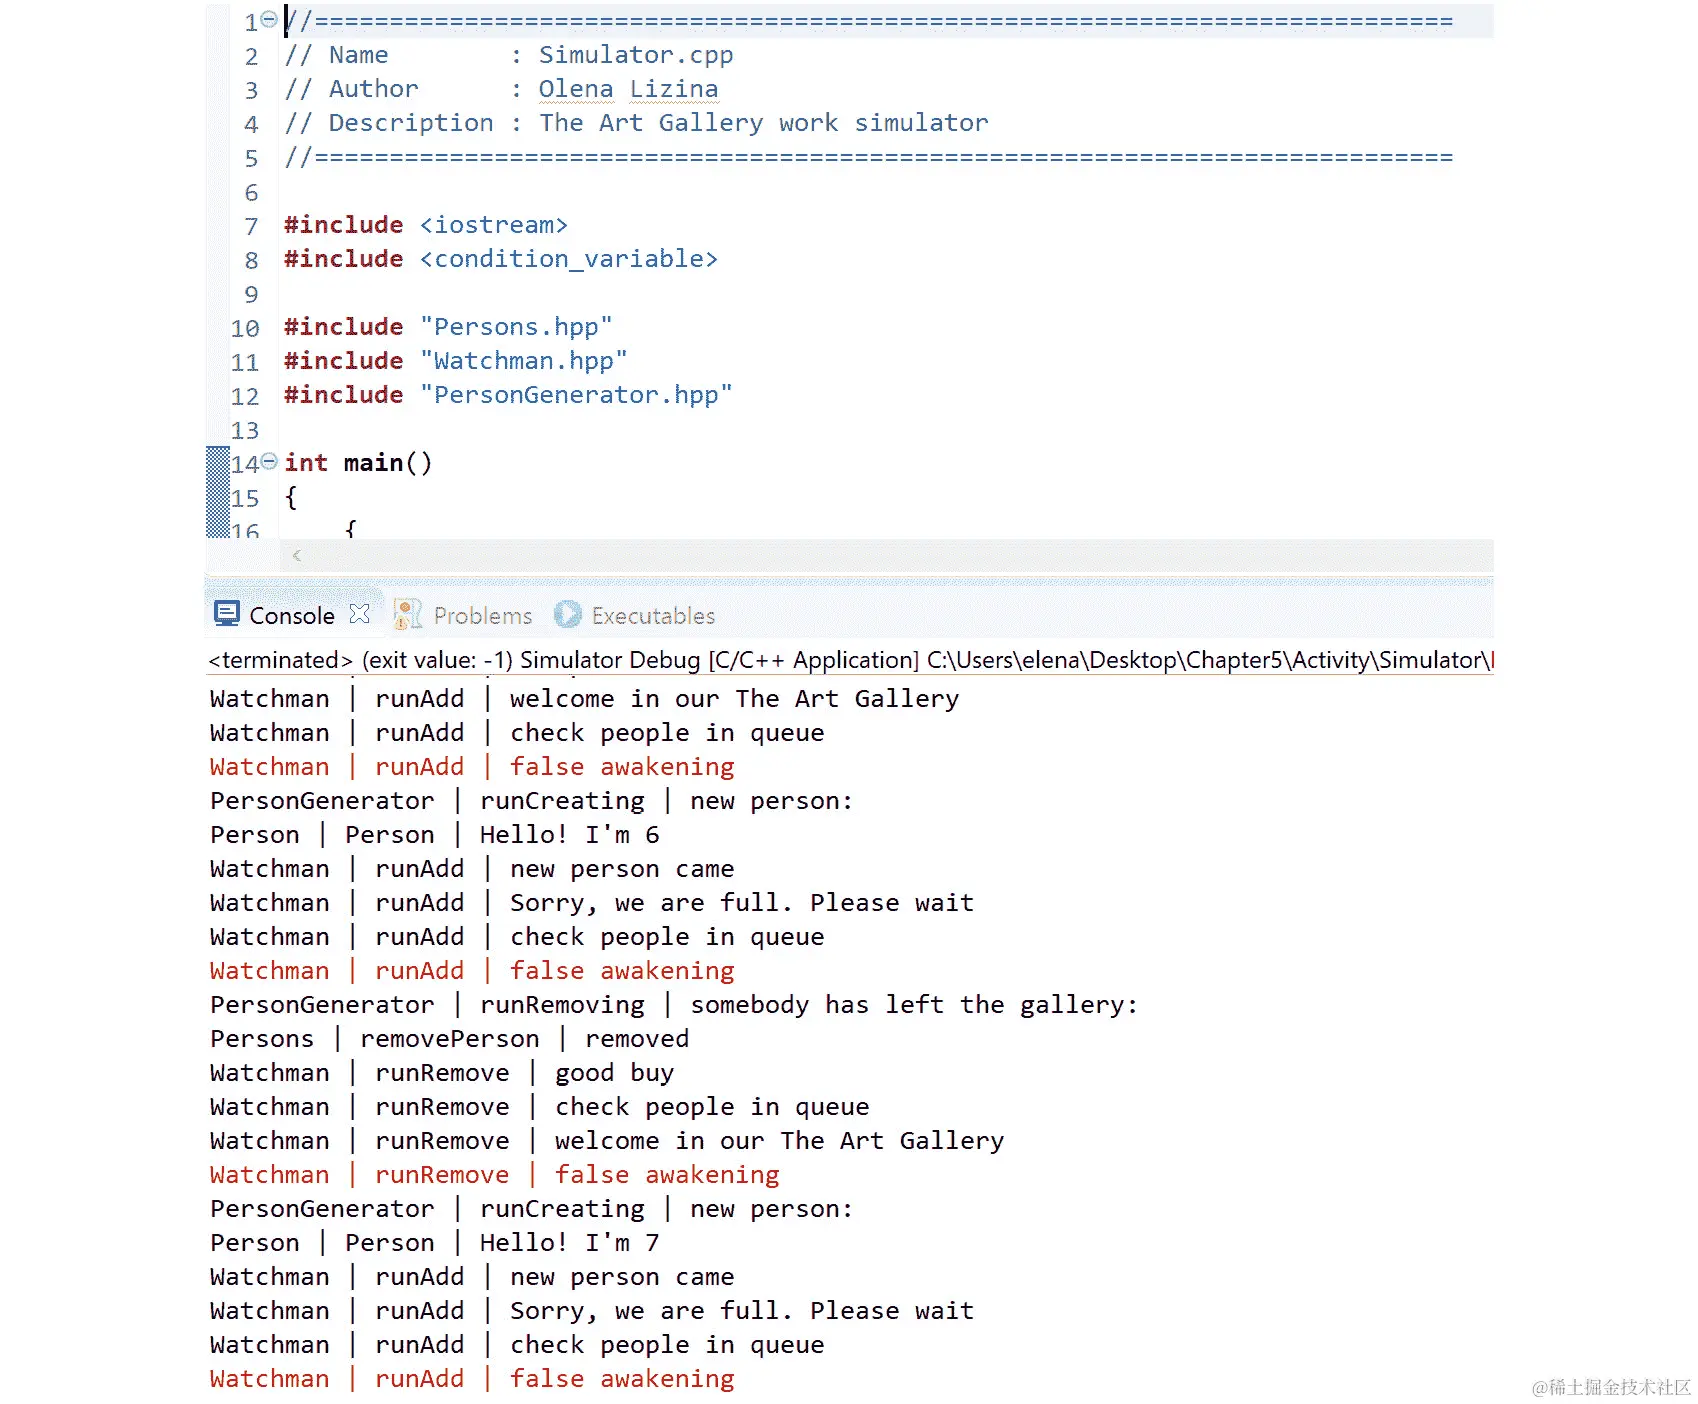The image size is (1698, 1404).
Task: Click the "PersonGenerator.hpp" include string
Action: coord(576,395)
